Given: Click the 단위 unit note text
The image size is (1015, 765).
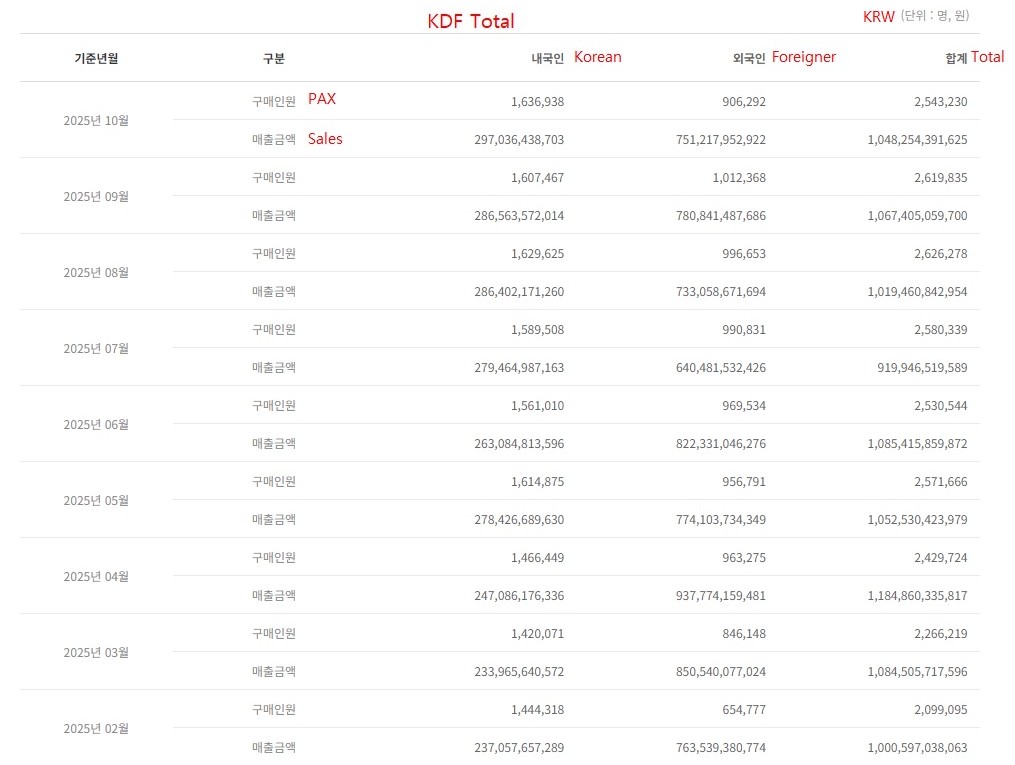Looking at the screenshot, I should coord(934,16).
